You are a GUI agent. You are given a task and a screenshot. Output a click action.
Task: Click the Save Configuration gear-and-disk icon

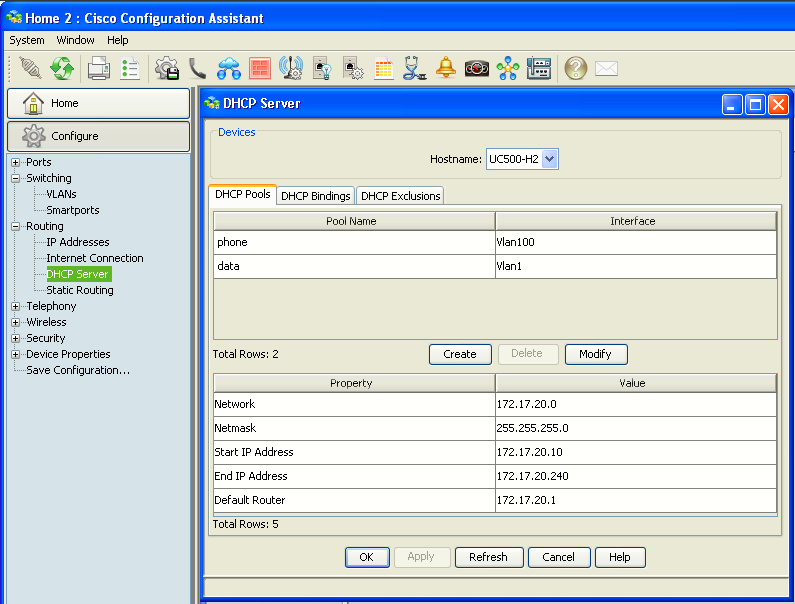click(167, 68)
